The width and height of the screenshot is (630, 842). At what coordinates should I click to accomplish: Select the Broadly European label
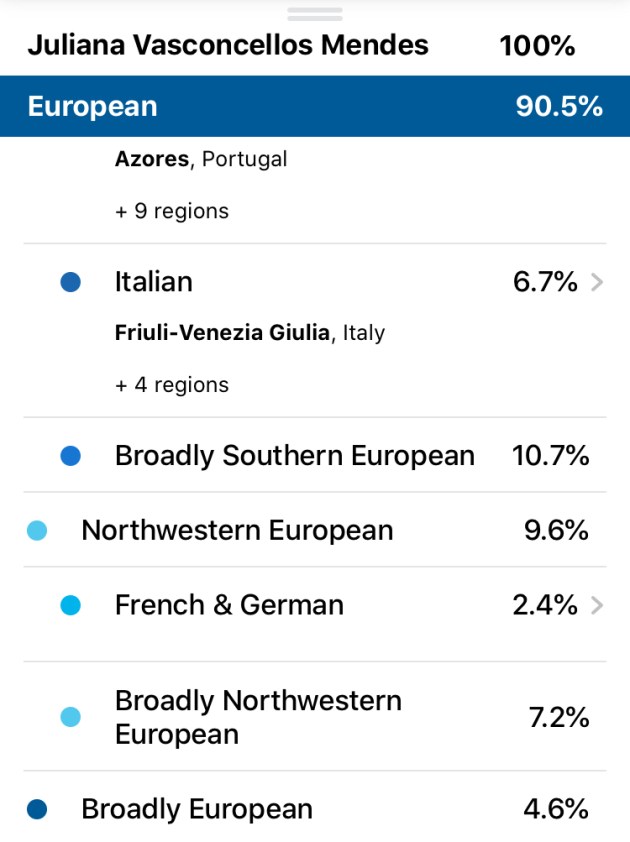point(197,809)
